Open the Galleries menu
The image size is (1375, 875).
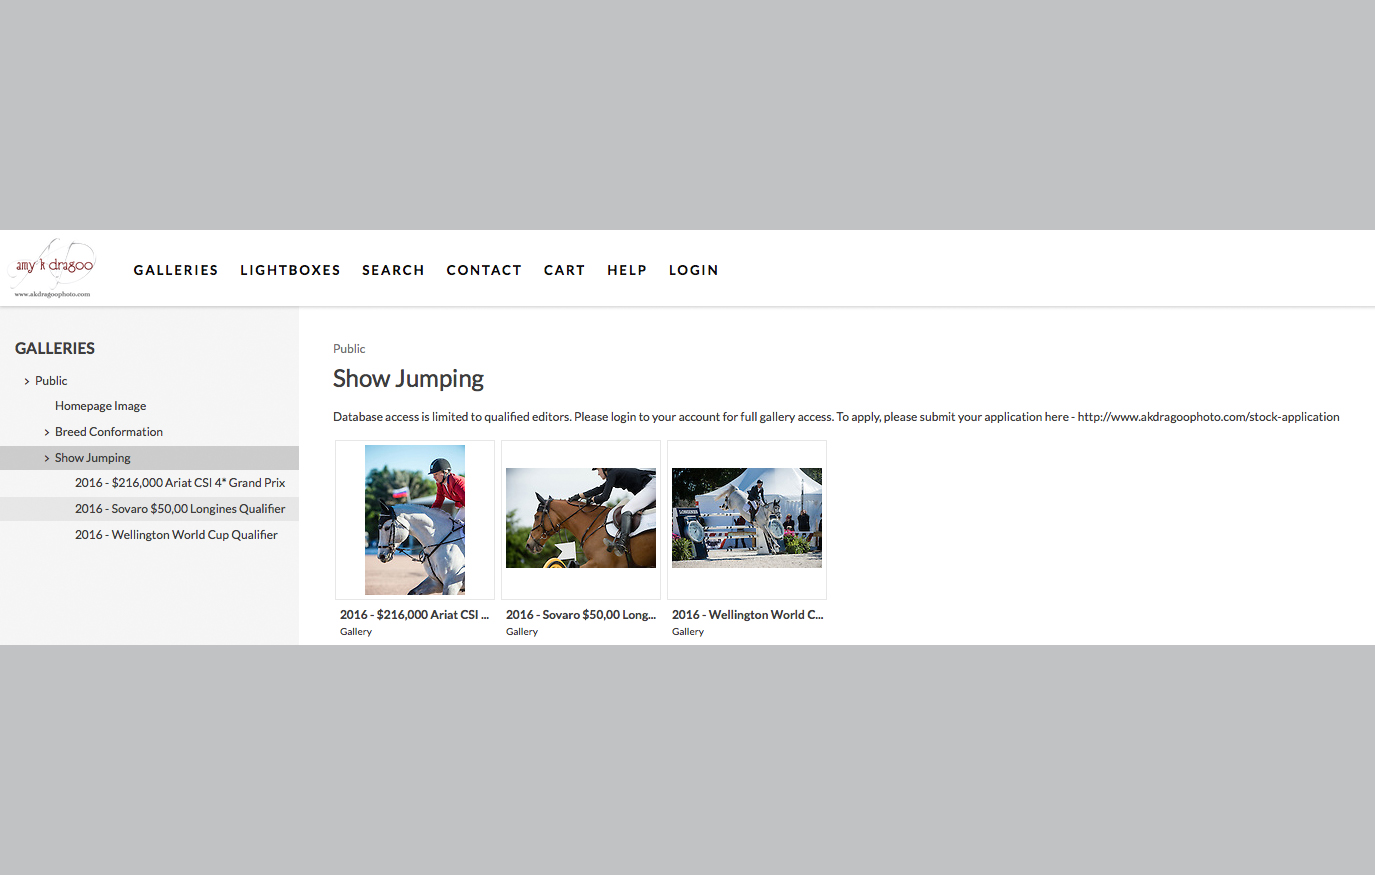click(x=176, y=270)
